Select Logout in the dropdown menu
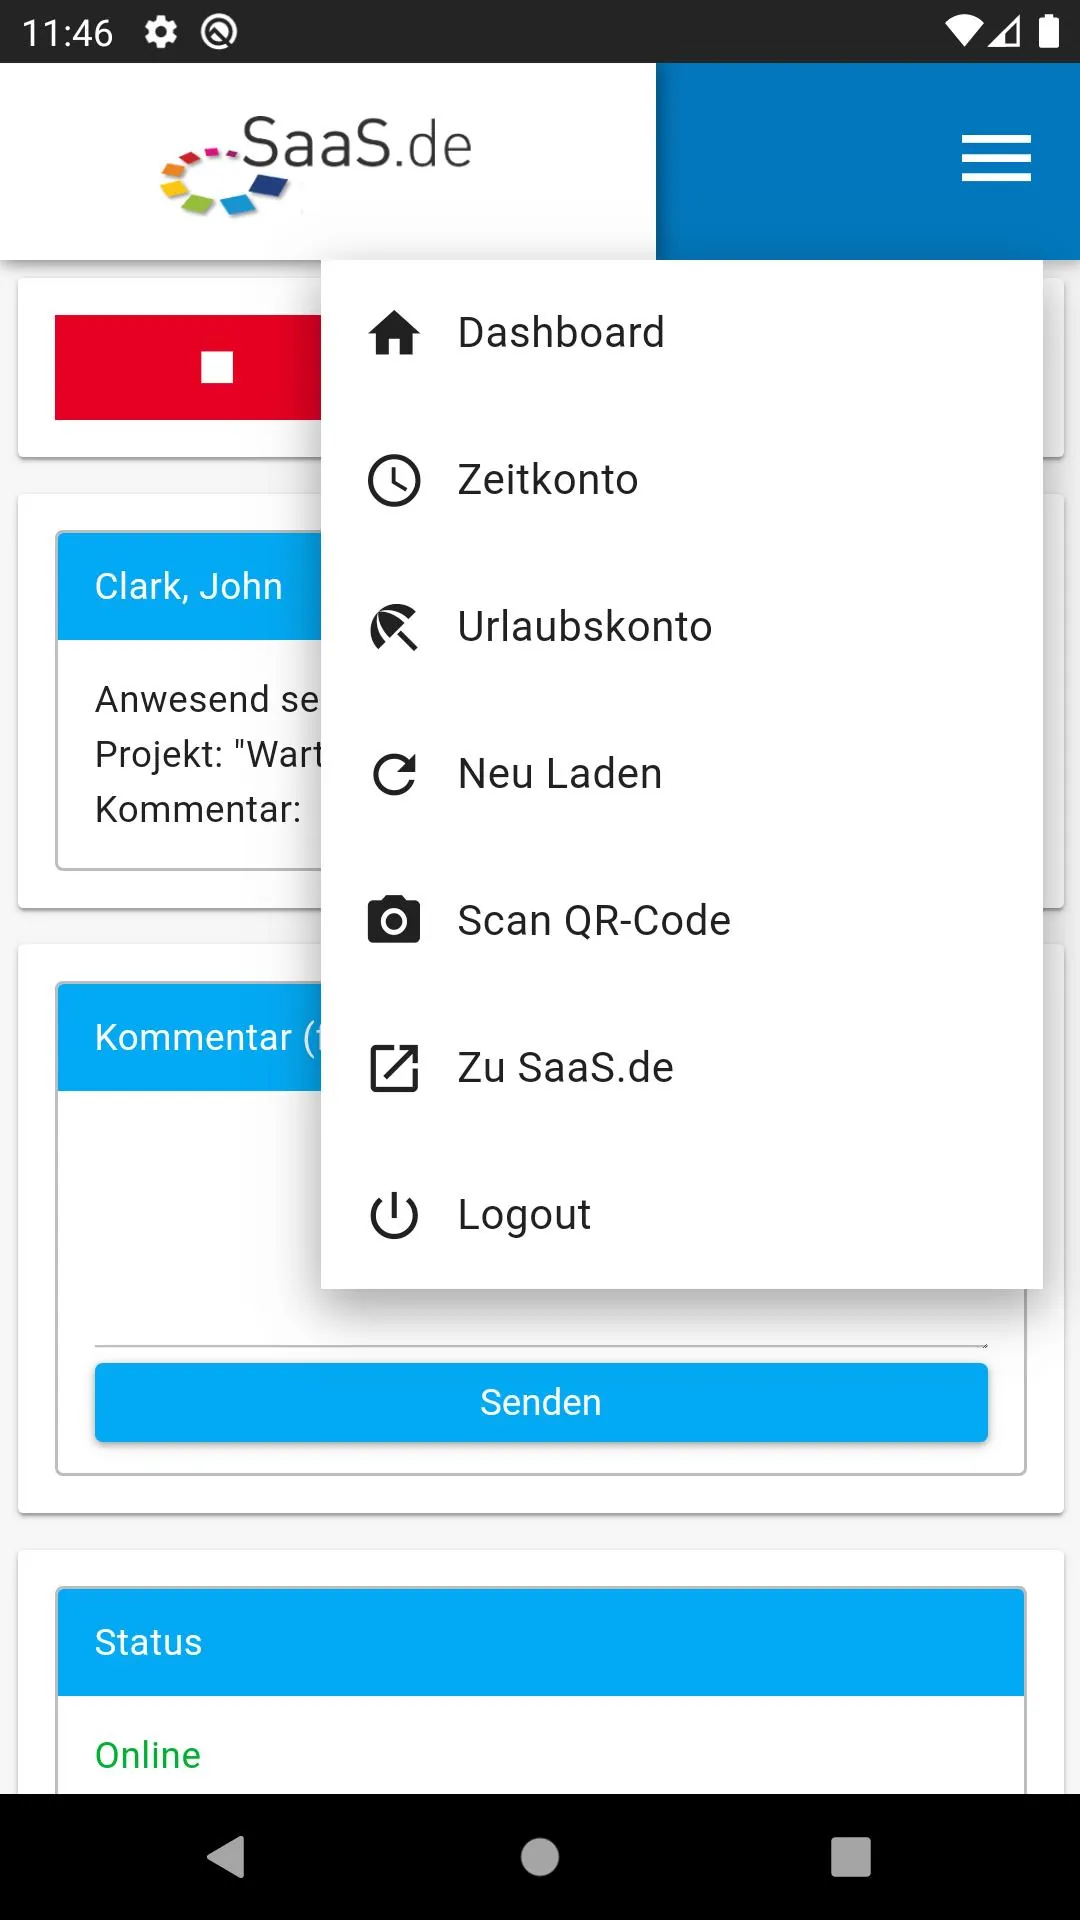Screen dimensions: 1080x1920 click(x=682, y=1215)
